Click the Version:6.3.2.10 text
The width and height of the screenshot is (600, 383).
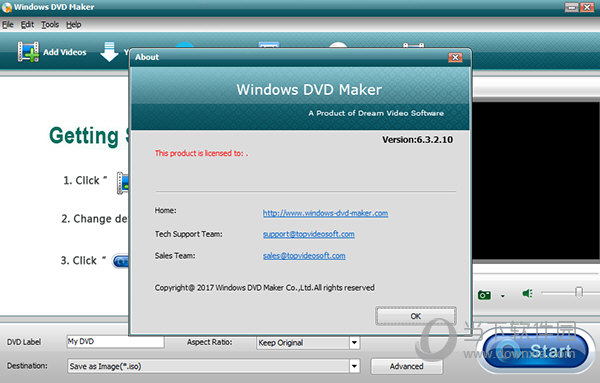click(417, 140)
